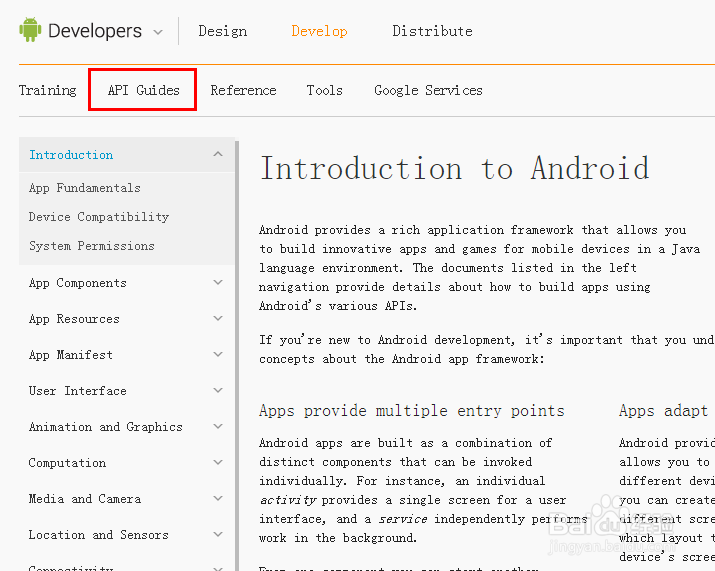
Task: Open the Developers site dropdown arrow
Action: pyautogui.click(x=158, y=32)
